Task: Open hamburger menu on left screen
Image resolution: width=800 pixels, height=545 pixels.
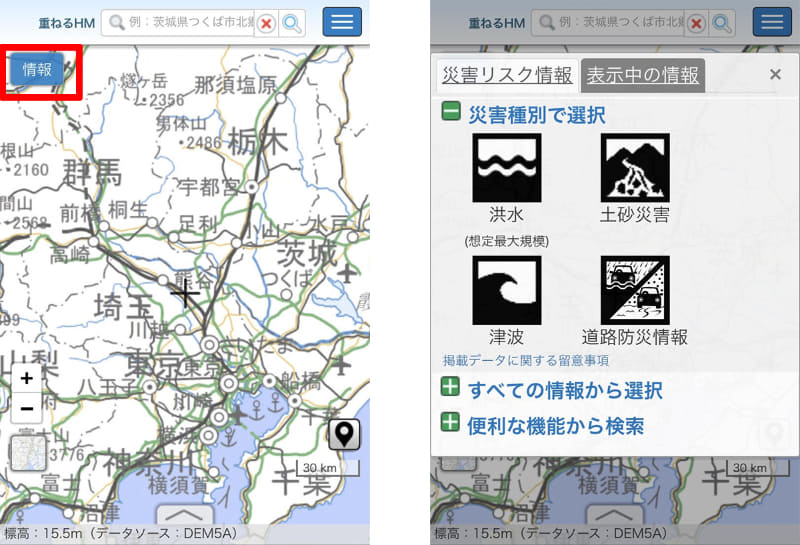Action: [x=342, y=21]
